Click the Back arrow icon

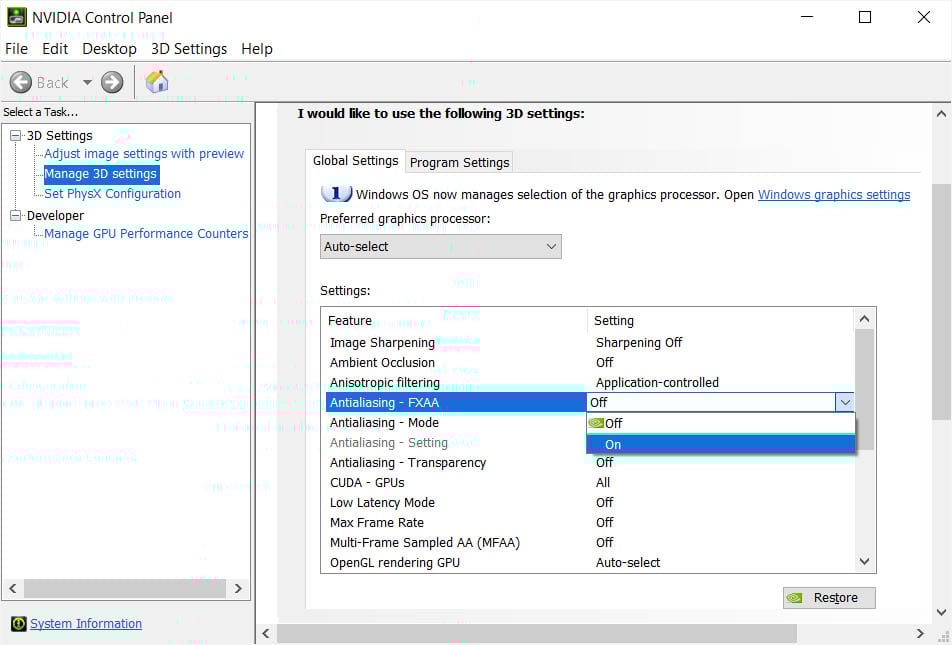pyautogui.click(x=21, y=82)
